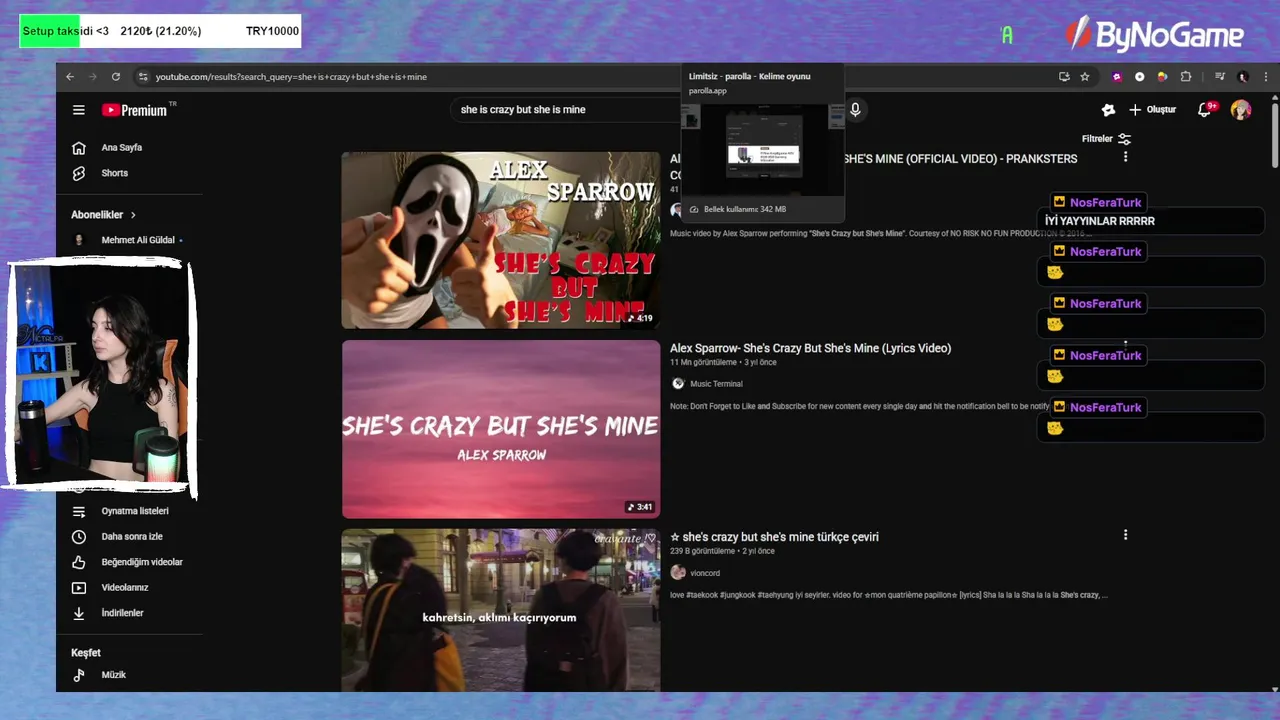Click the Müzik note icon under Keşfet
The width and height of the screenshot is (1280, 720).
[x=79, y=675]
